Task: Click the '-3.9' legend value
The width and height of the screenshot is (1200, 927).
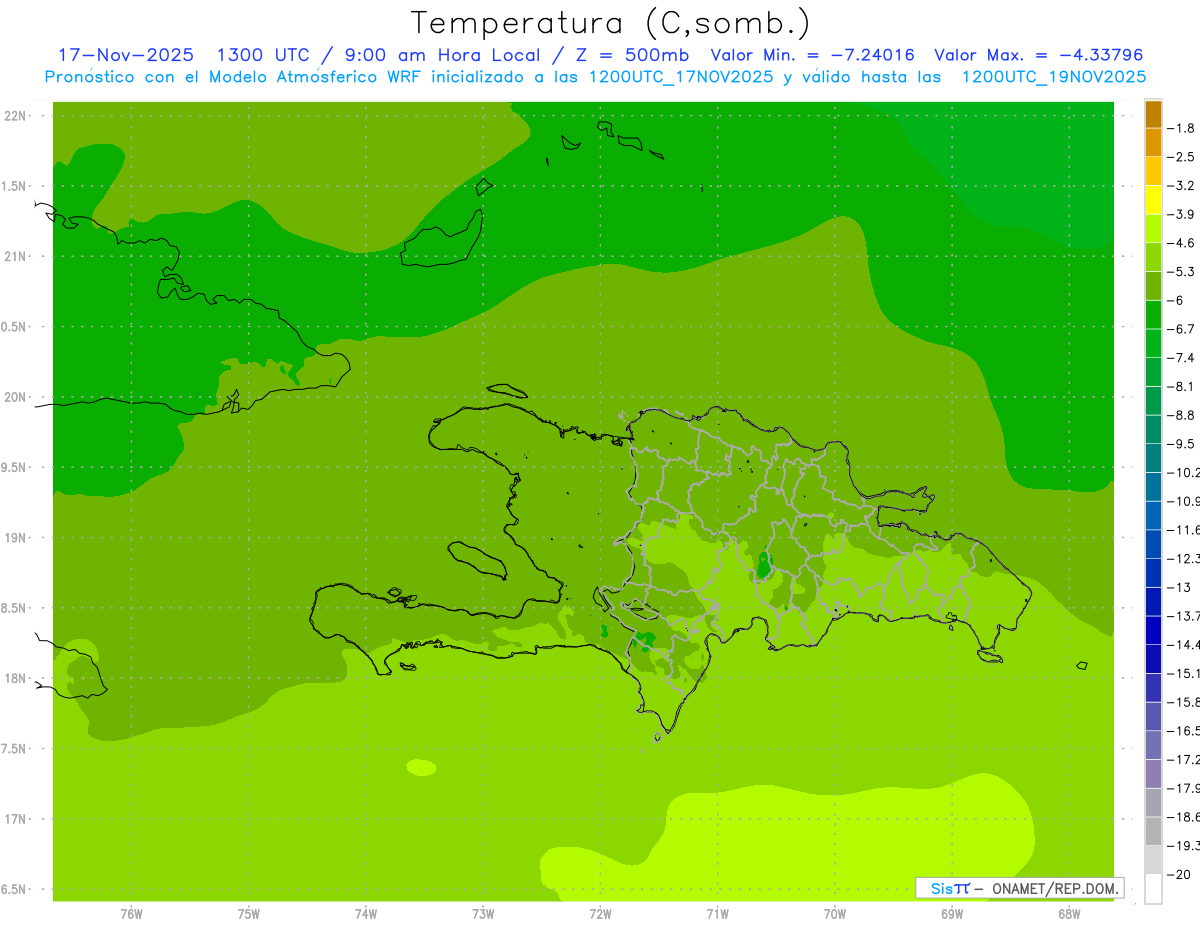Action: 1181,214
